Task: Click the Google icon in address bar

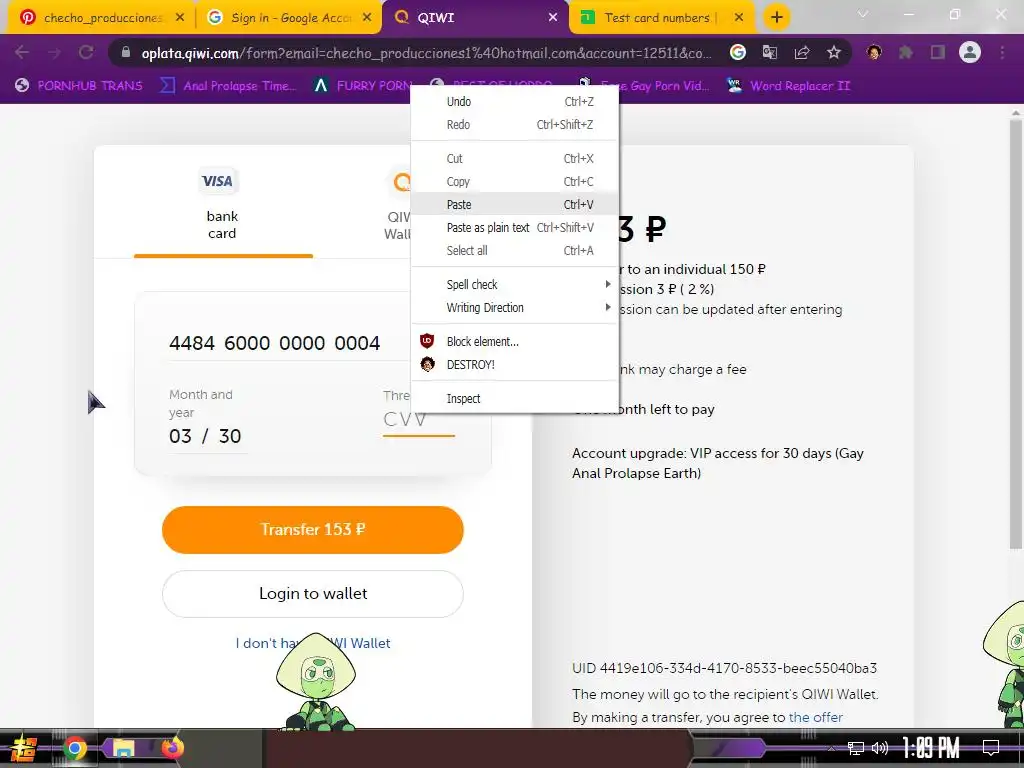Action: pyautogui.click(x=738, y=52)
